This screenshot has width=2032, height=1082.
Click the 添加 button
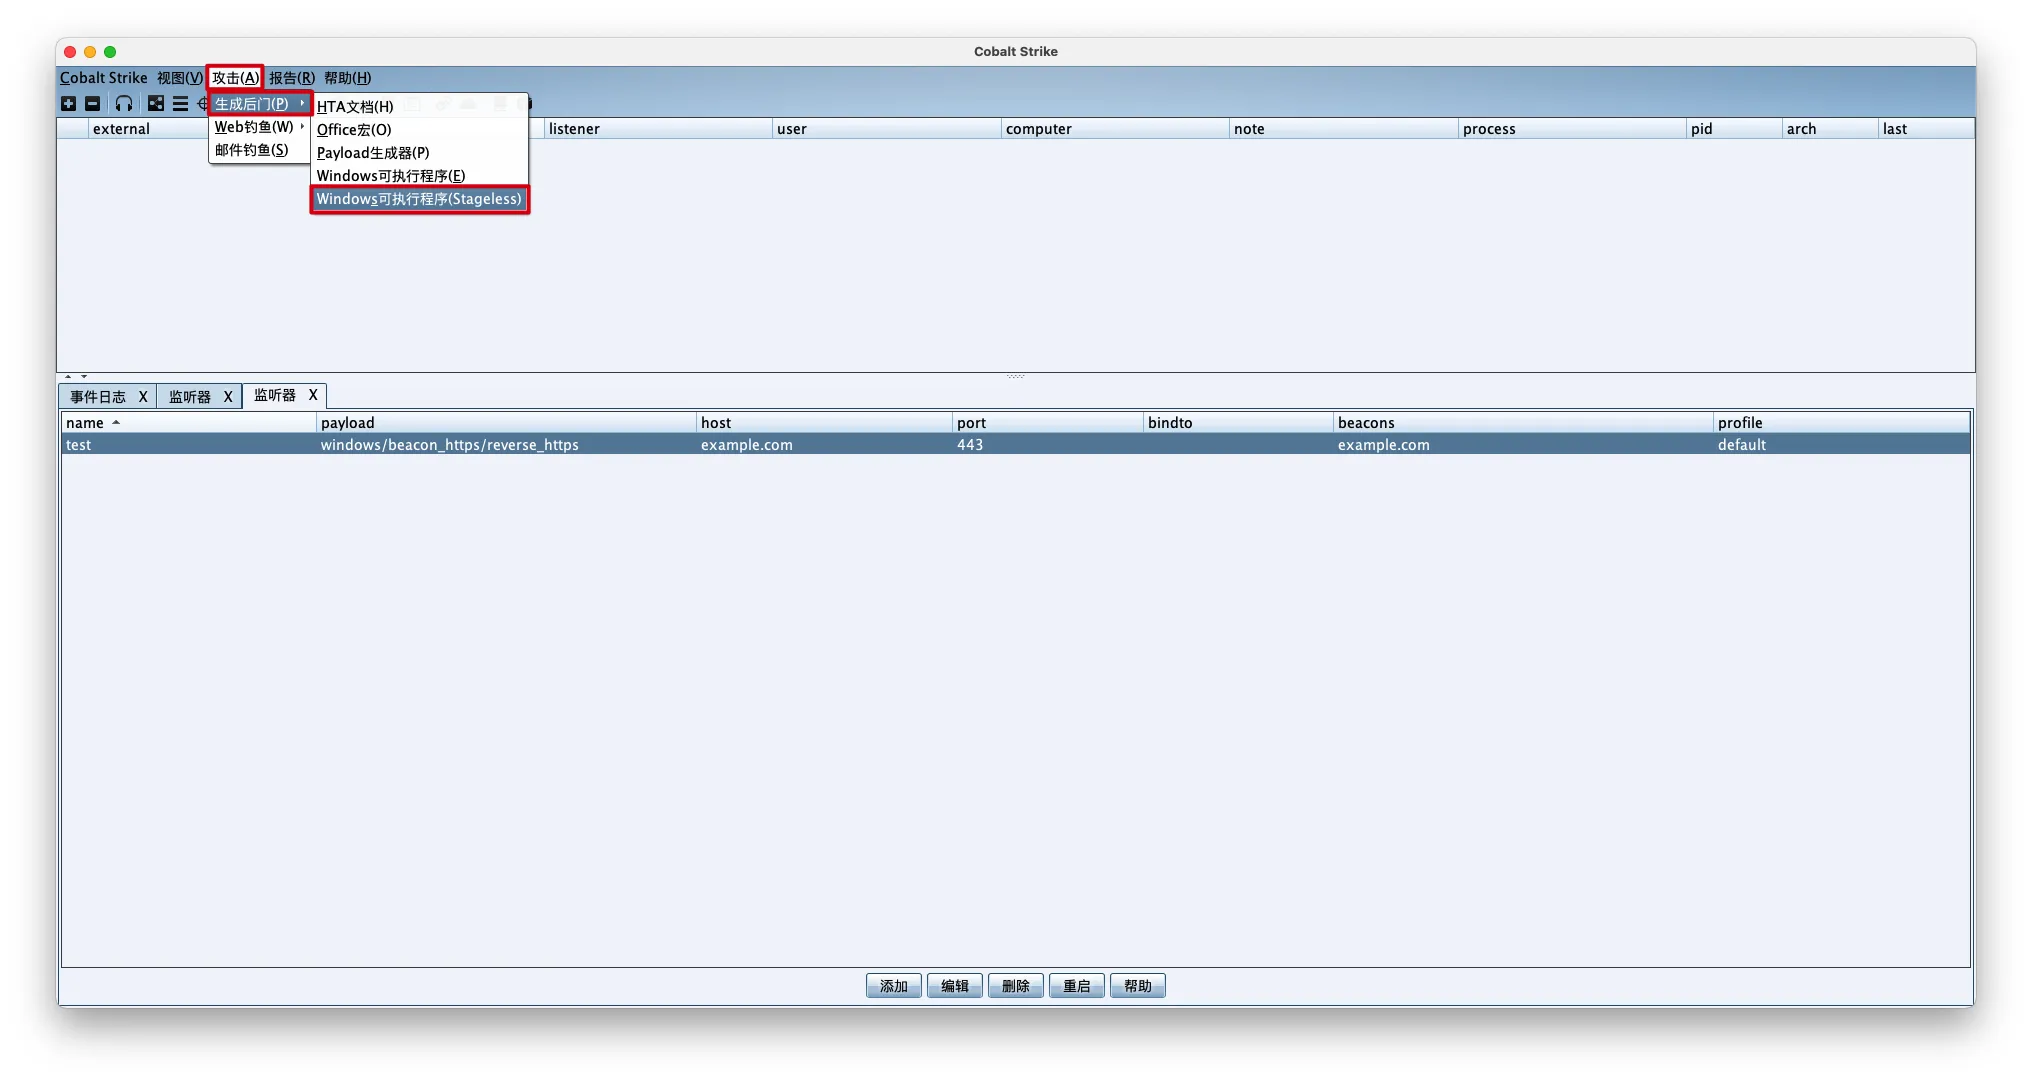tap(894, 986)
